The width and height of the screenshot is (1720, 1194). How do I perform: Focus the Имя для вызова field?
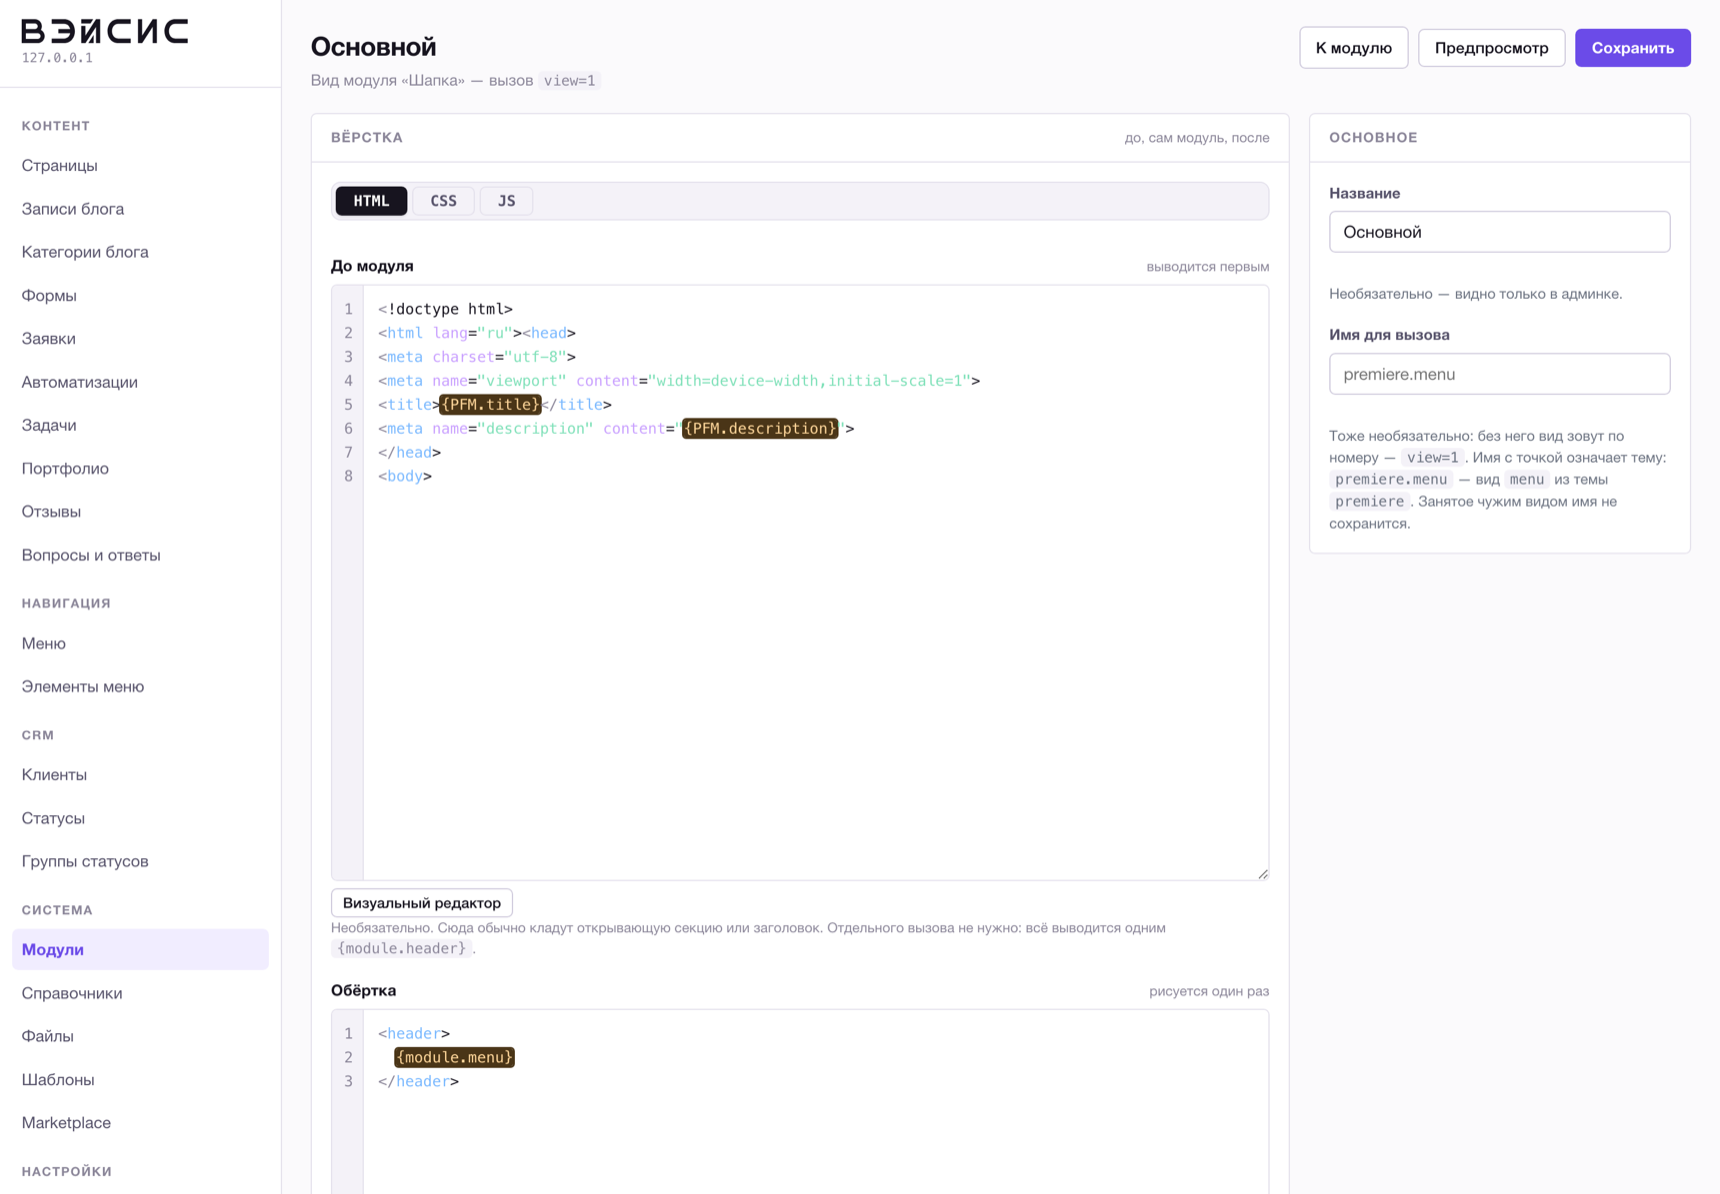click(1499, 374)
